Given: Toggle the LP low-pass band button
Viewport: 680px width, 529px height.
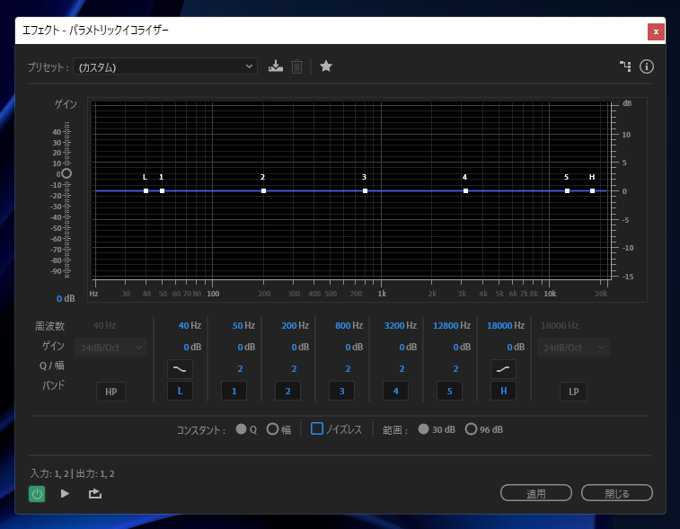Looking at the screenshot, I should (573, 392).
